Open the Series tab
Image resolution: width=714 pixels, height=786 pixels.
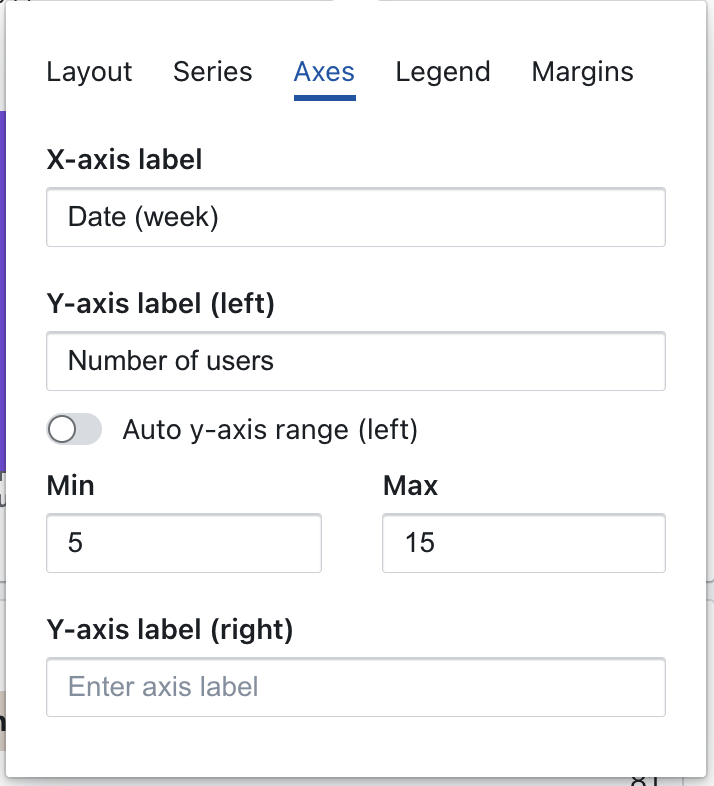[213, 72]
